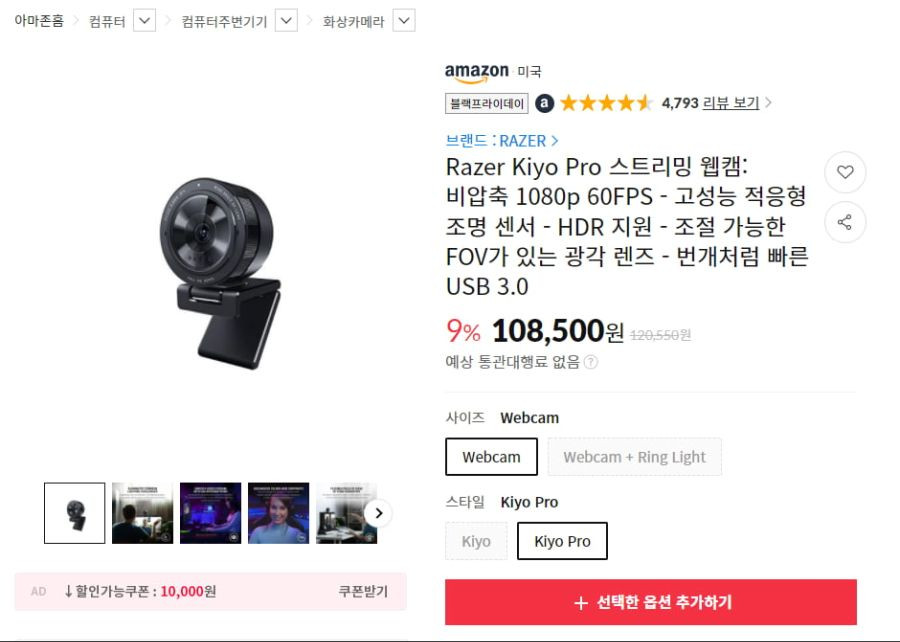Expand the 화상카메라 breadcrumb dropdown
The height and width of the screenshot is (642, 900).
(404, 21)
